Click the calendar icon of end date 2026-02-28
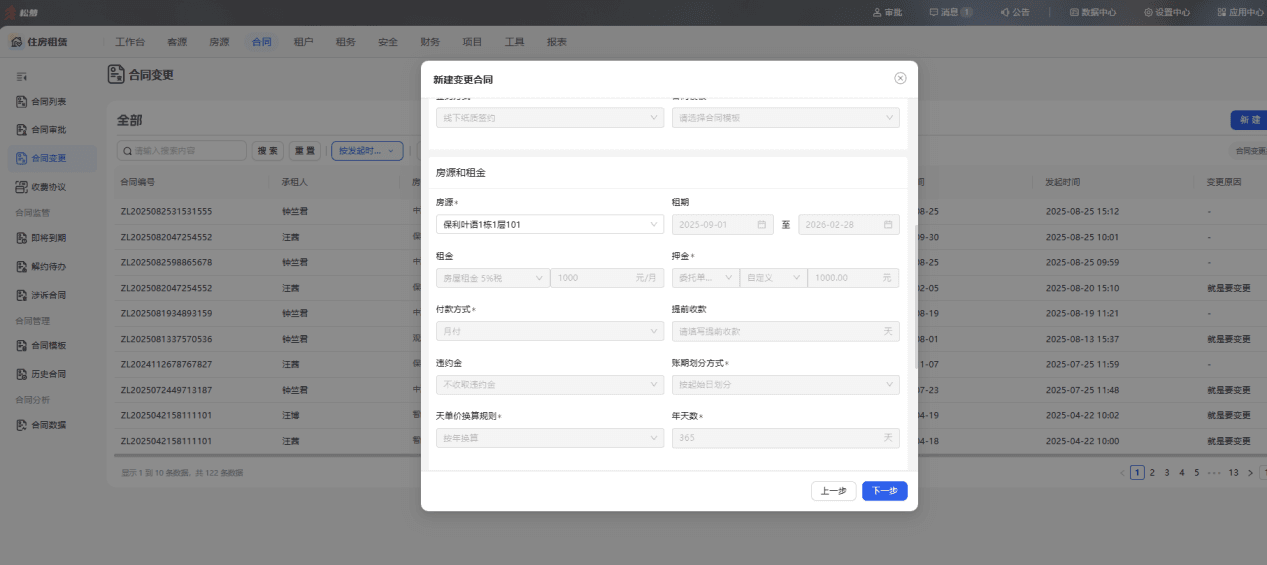 tap(887, 225)
